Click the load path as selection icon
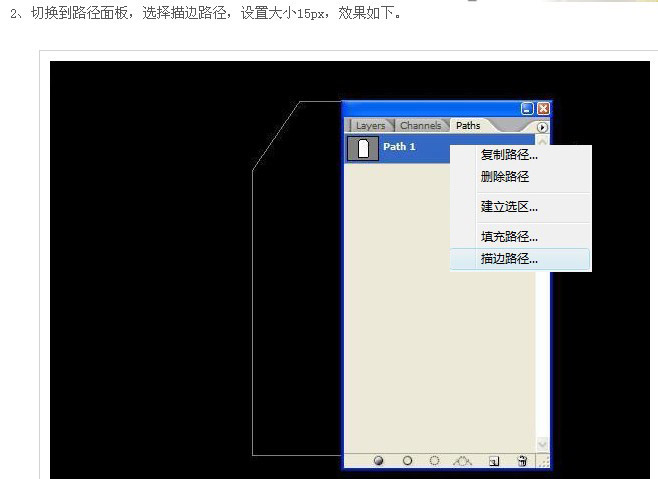658x479 pixels. [x=435, y=461]
